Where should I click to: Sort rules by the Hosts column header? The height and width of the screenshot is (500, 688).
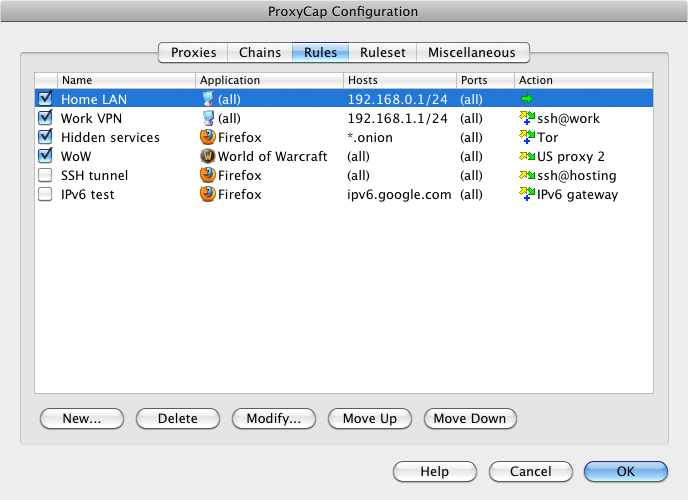tap(399, 80)
